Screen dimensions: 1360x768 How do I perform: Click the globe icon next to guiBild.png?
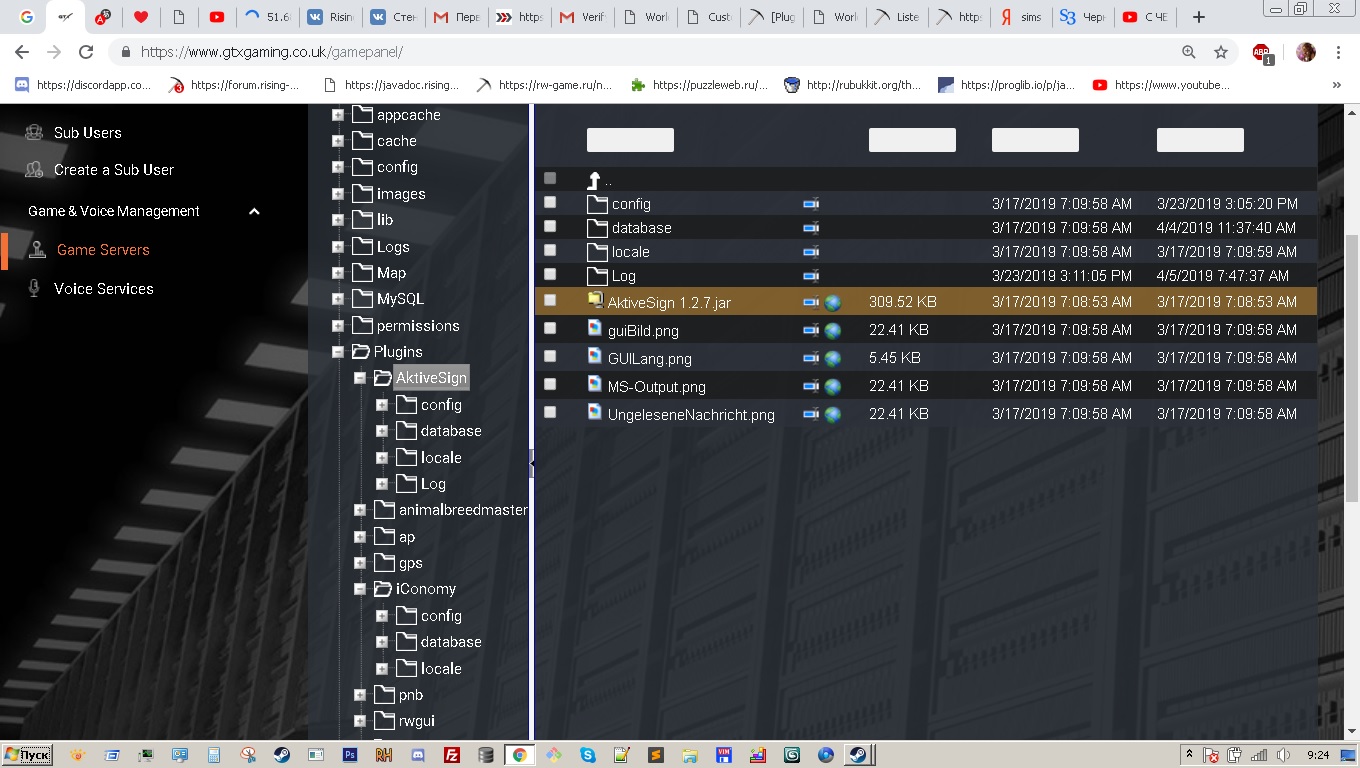click(832, 330)
